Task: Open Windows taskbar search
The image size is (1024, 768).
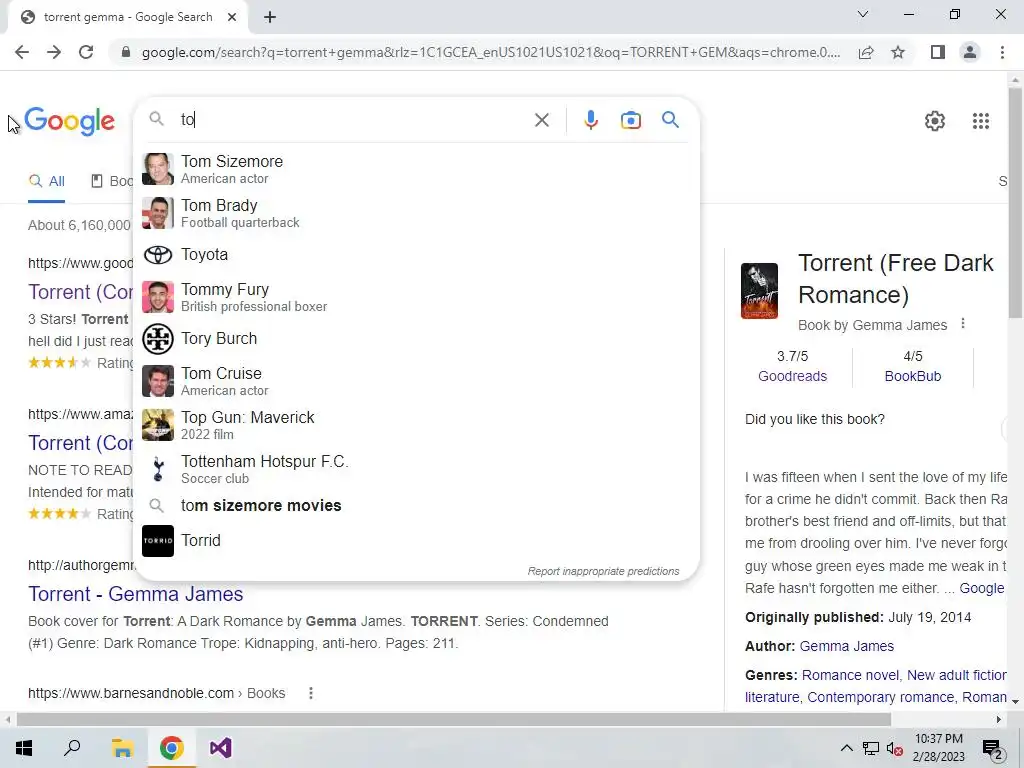Action: point(72,748)
